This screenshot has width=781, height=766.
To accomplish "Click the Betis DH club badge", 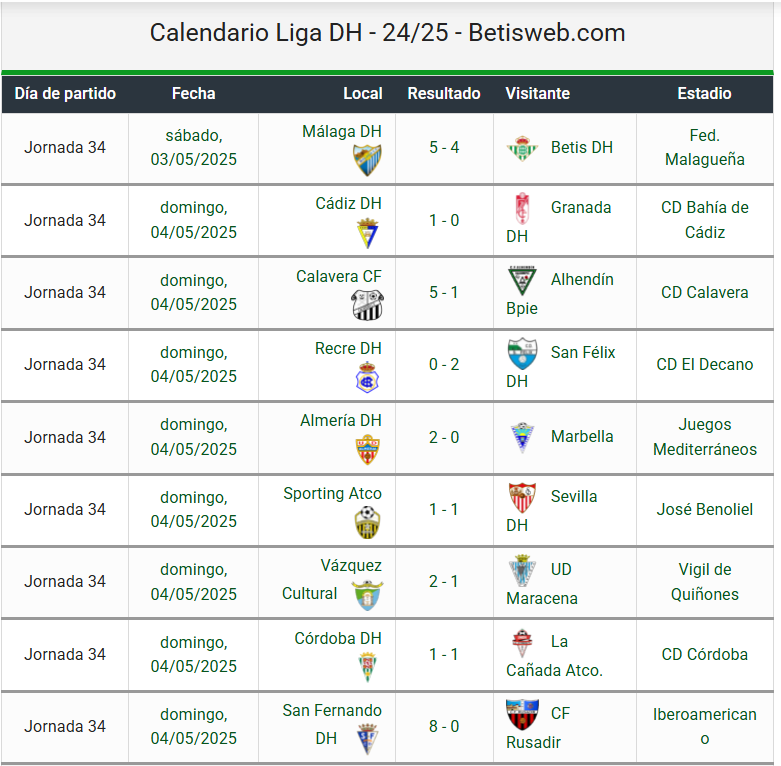I will 522,148.
